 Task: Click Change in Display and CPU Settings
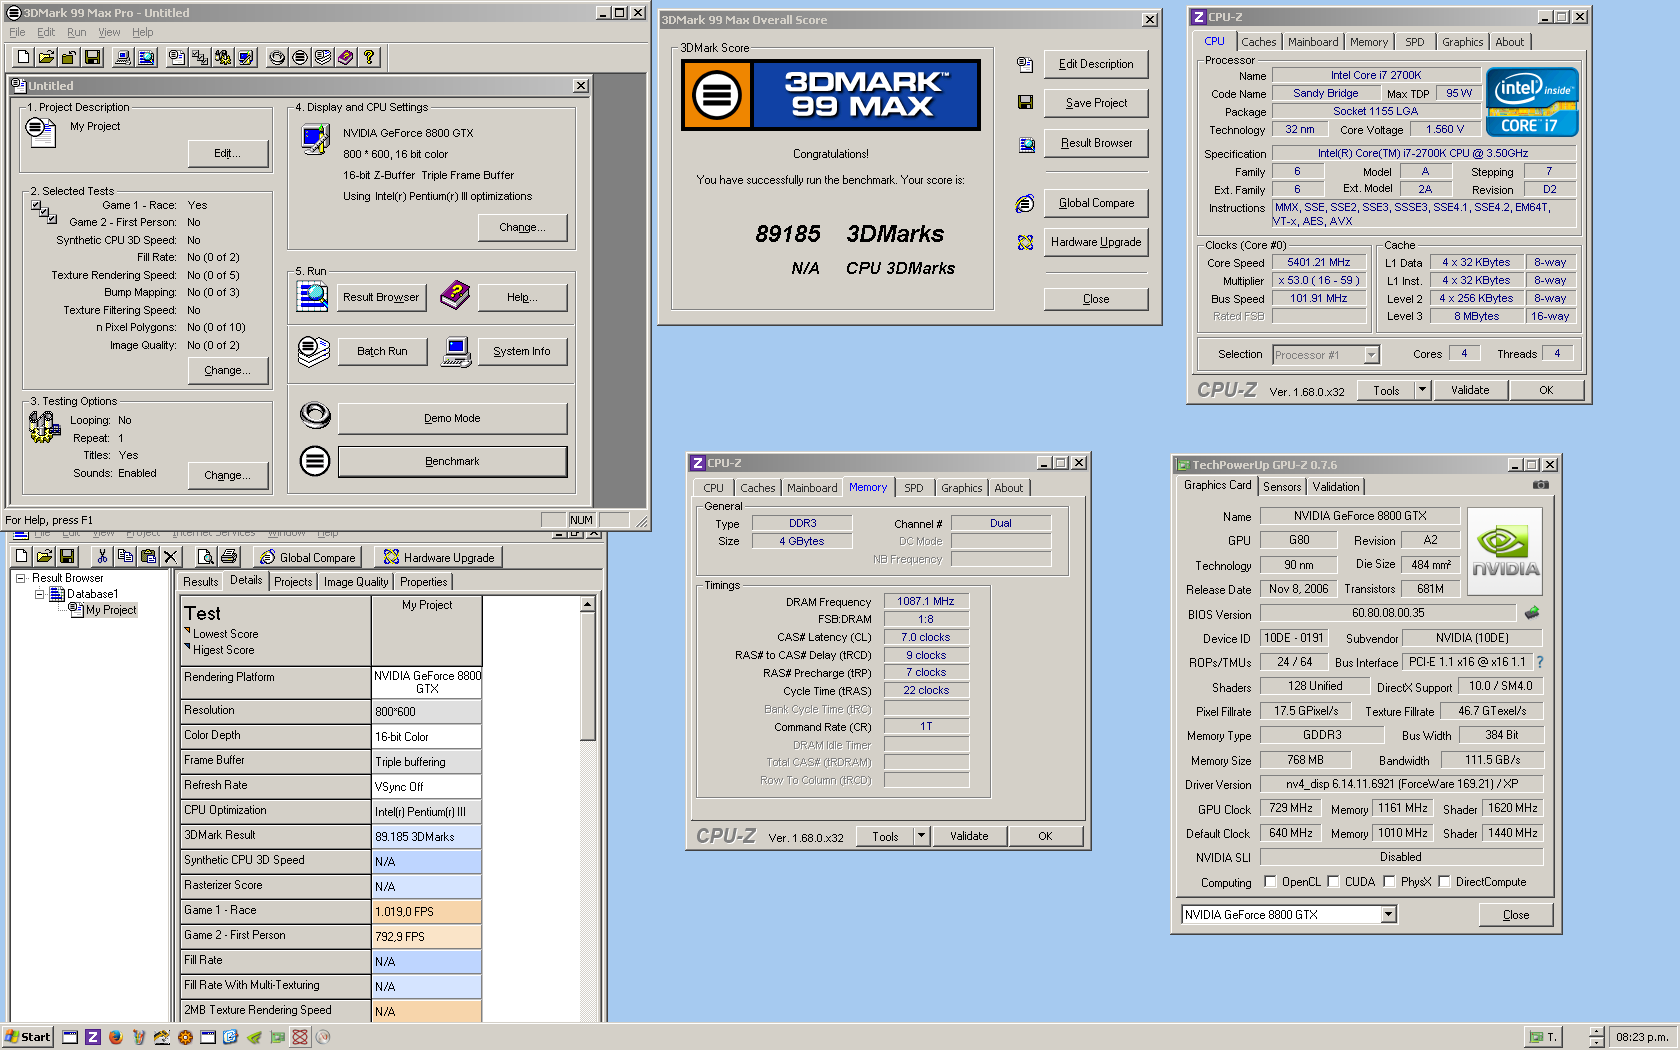522,227
